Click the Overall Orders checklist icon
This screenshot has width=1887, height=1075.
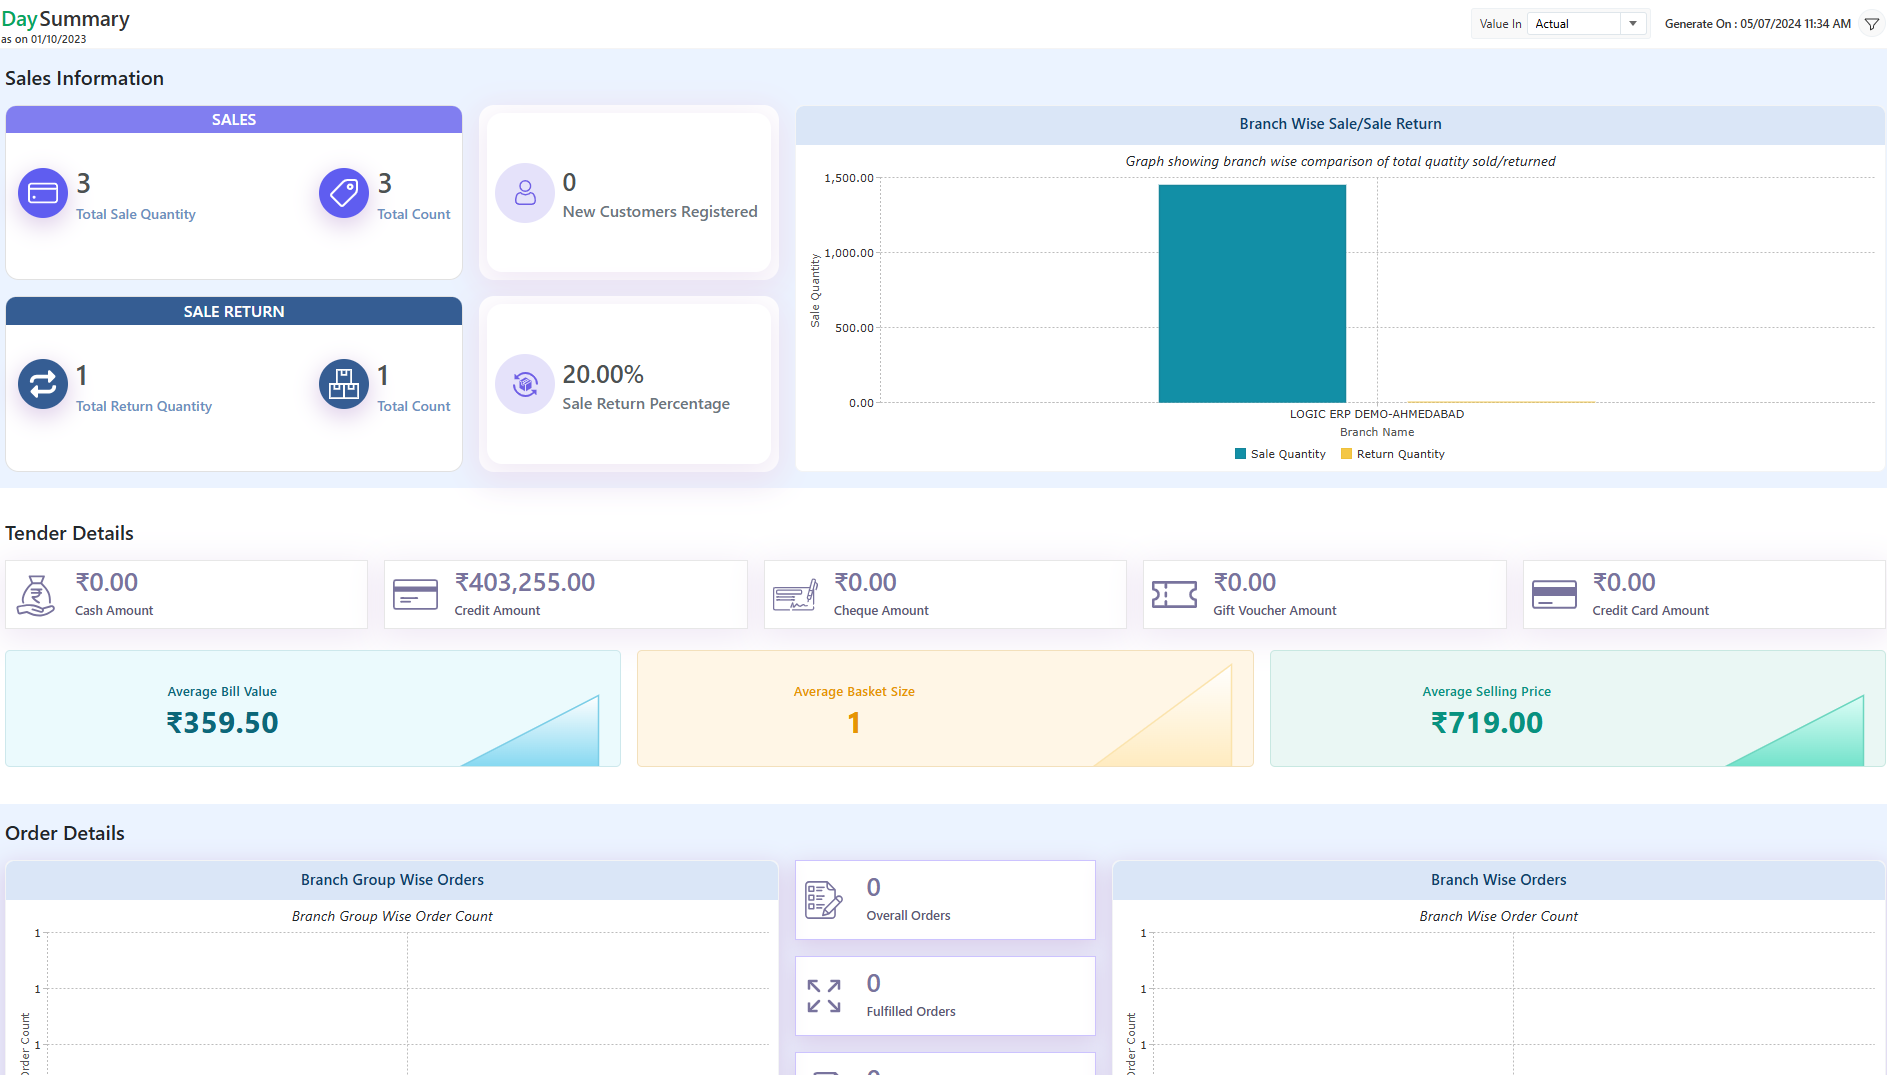(824, 900)
